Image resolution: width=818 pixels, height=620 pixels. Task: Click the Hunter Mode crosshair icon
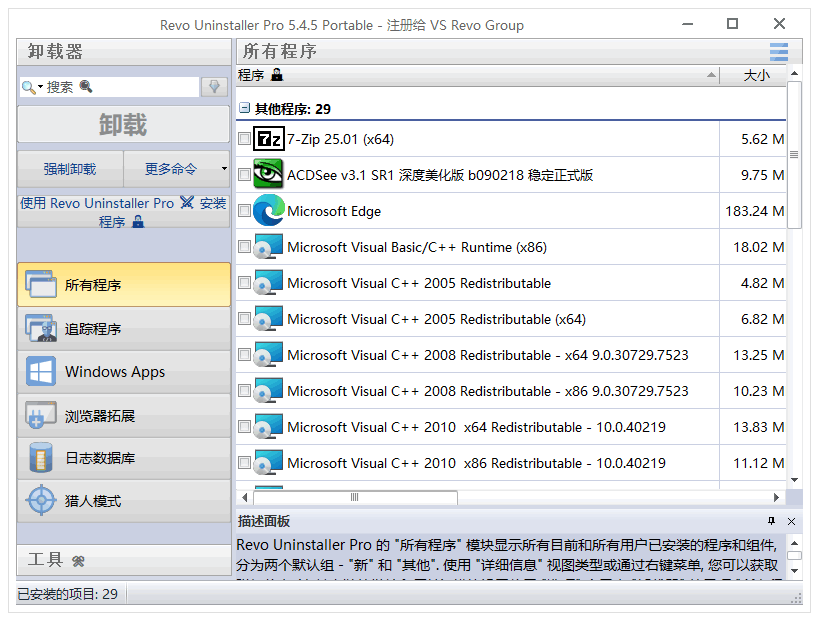coord(41,501)
